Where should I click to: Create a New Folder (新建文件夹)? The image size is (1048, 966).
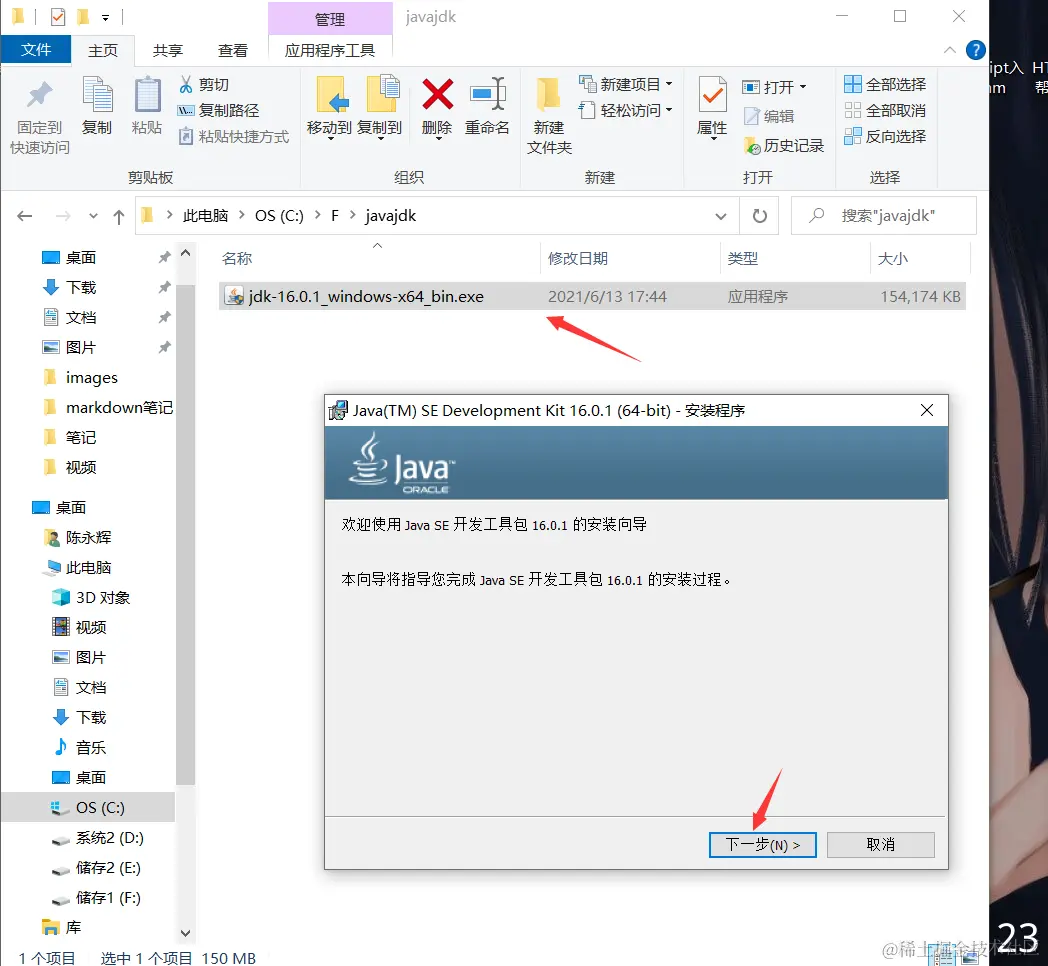(549, 116)
